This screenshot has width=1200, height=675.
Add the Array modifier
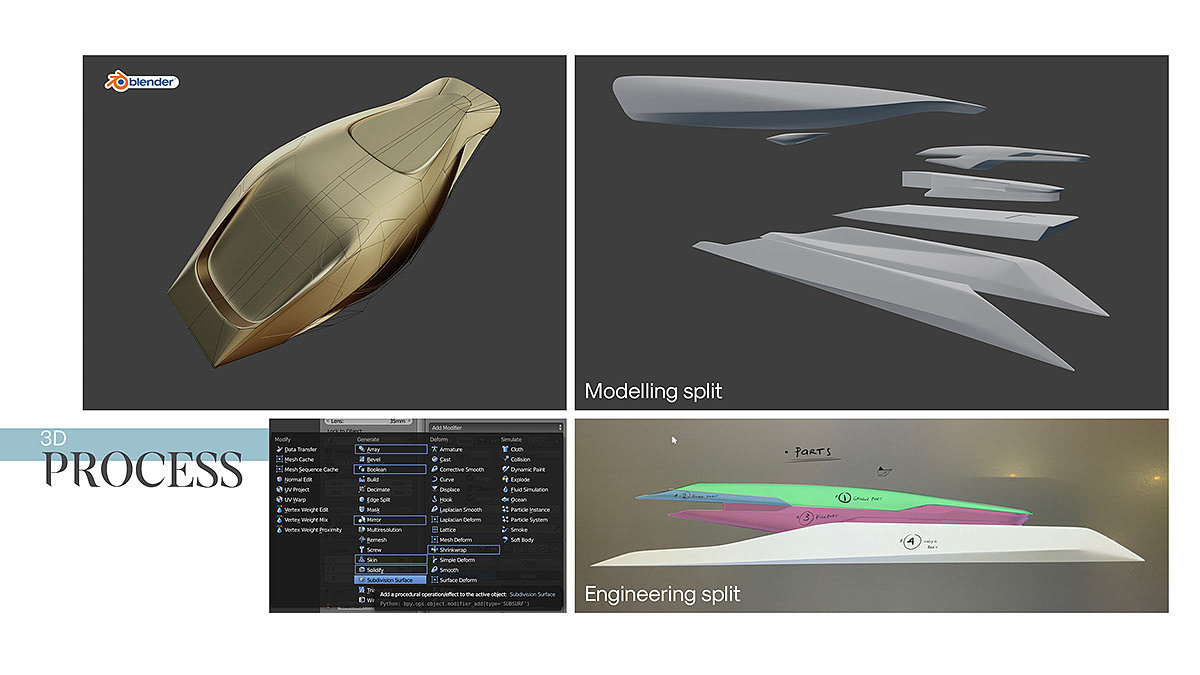tap(390, 449)
